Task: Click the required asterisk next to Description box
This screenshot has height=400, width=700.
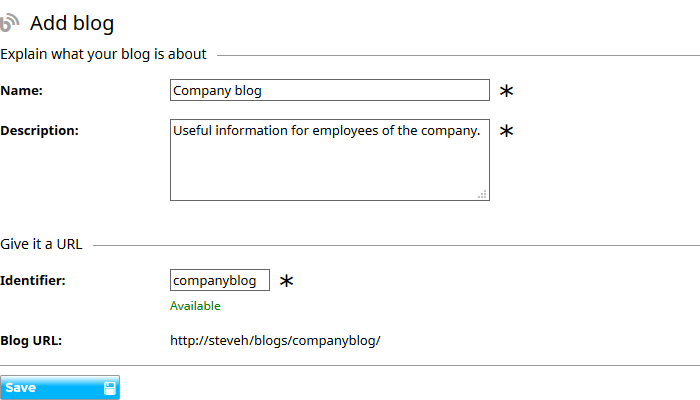Action: (x=506, y=131)
